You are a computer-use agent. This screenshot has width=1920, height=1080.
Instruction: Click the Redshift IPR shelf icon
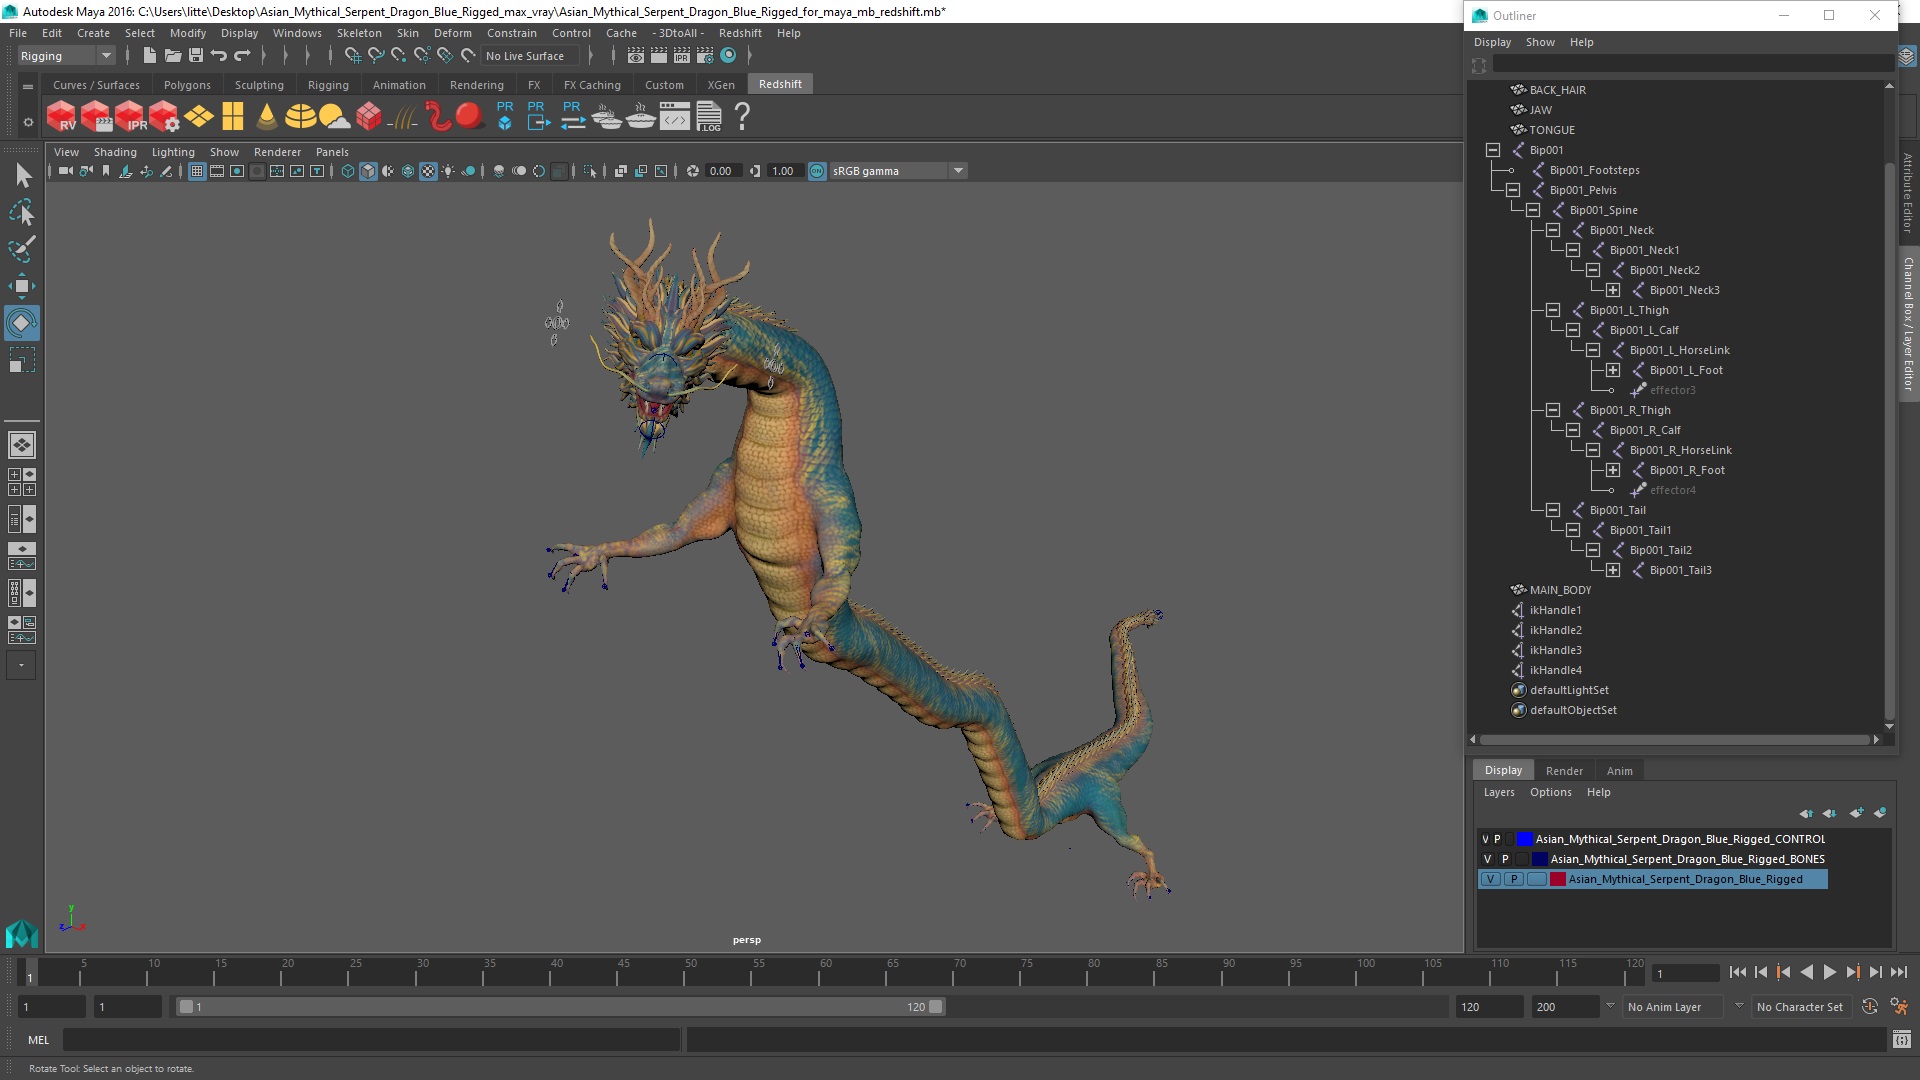click(130, 117)
